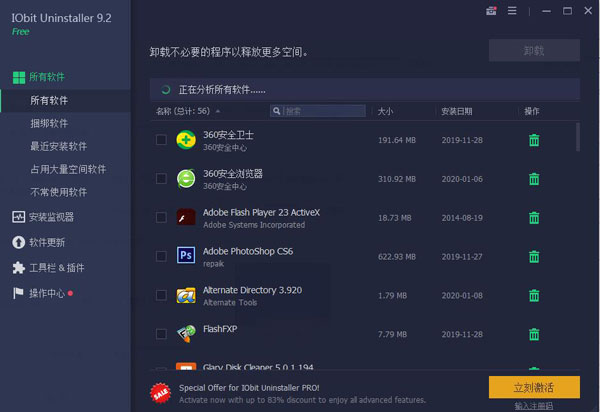The width and height of the screenshot is (600, 412).
Task: Click the 操作中心 flag icon
Action: click(18, 293)
